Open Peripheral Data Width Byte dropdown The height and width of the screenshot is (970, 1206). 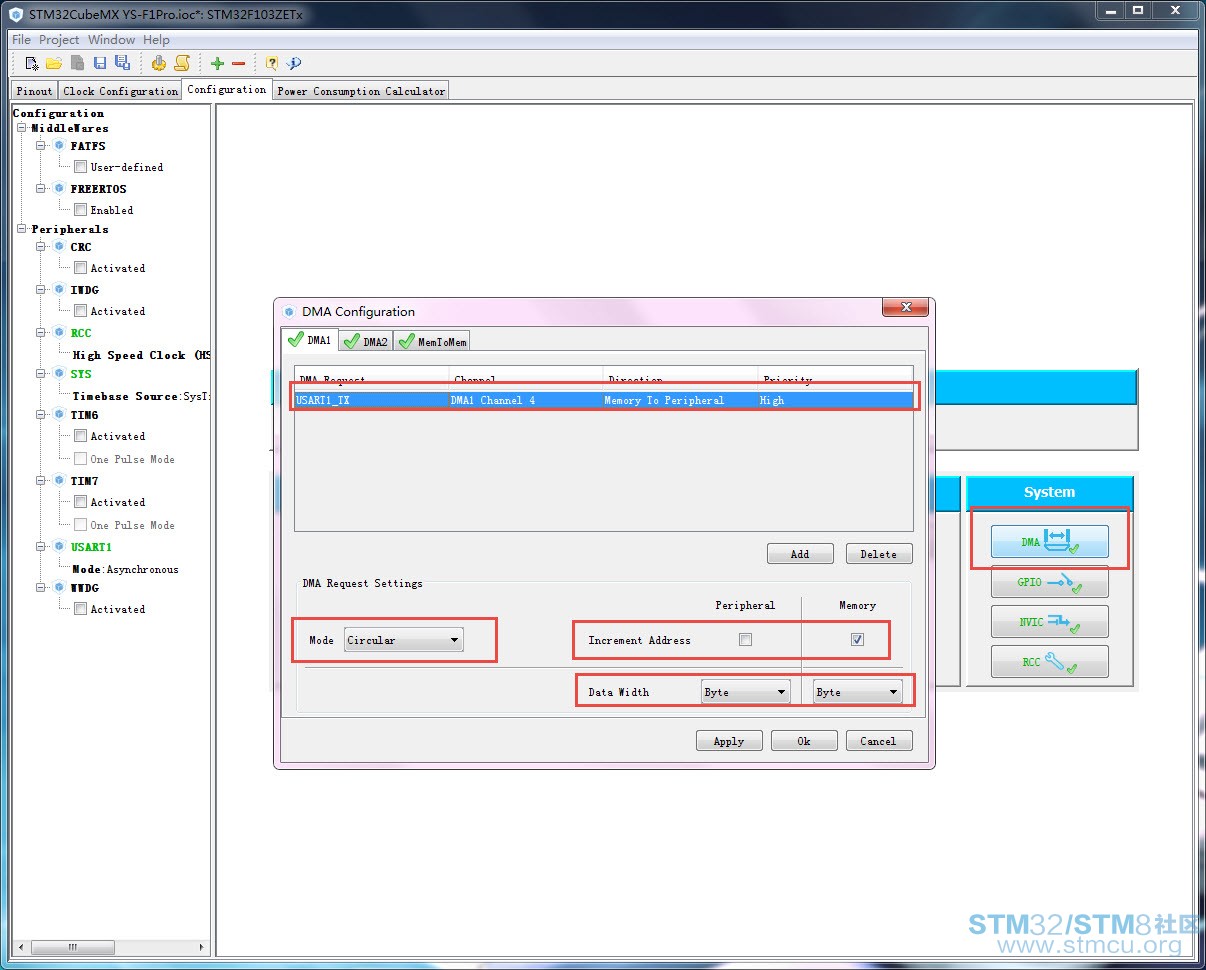click(x=745, y=692)
